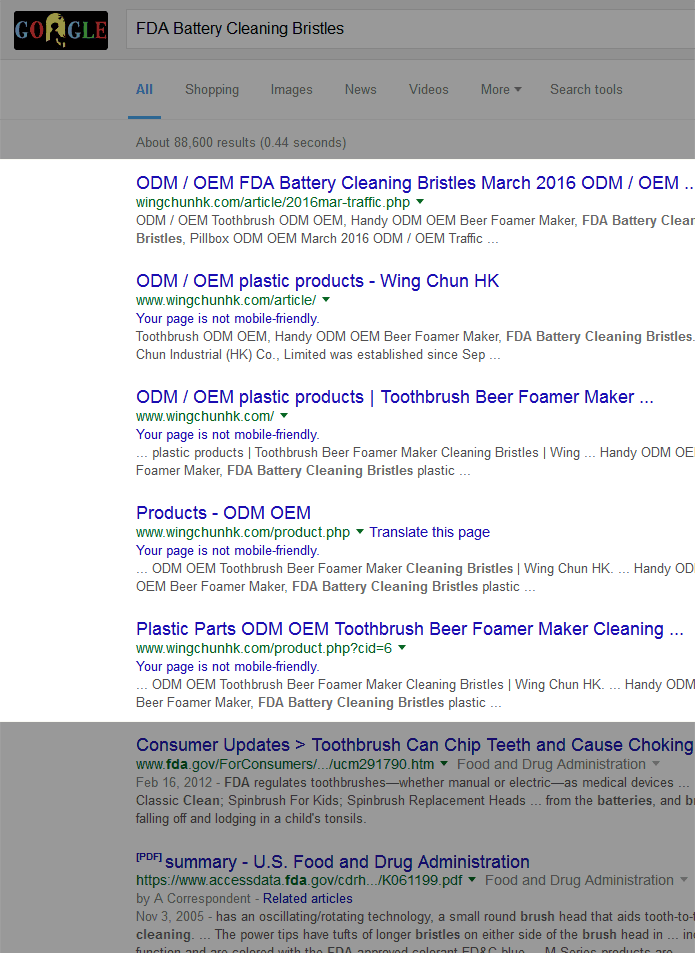Open result Toothbrush Beer Foamer Maker title
695x953 pixels.
(x=395, y=397)
